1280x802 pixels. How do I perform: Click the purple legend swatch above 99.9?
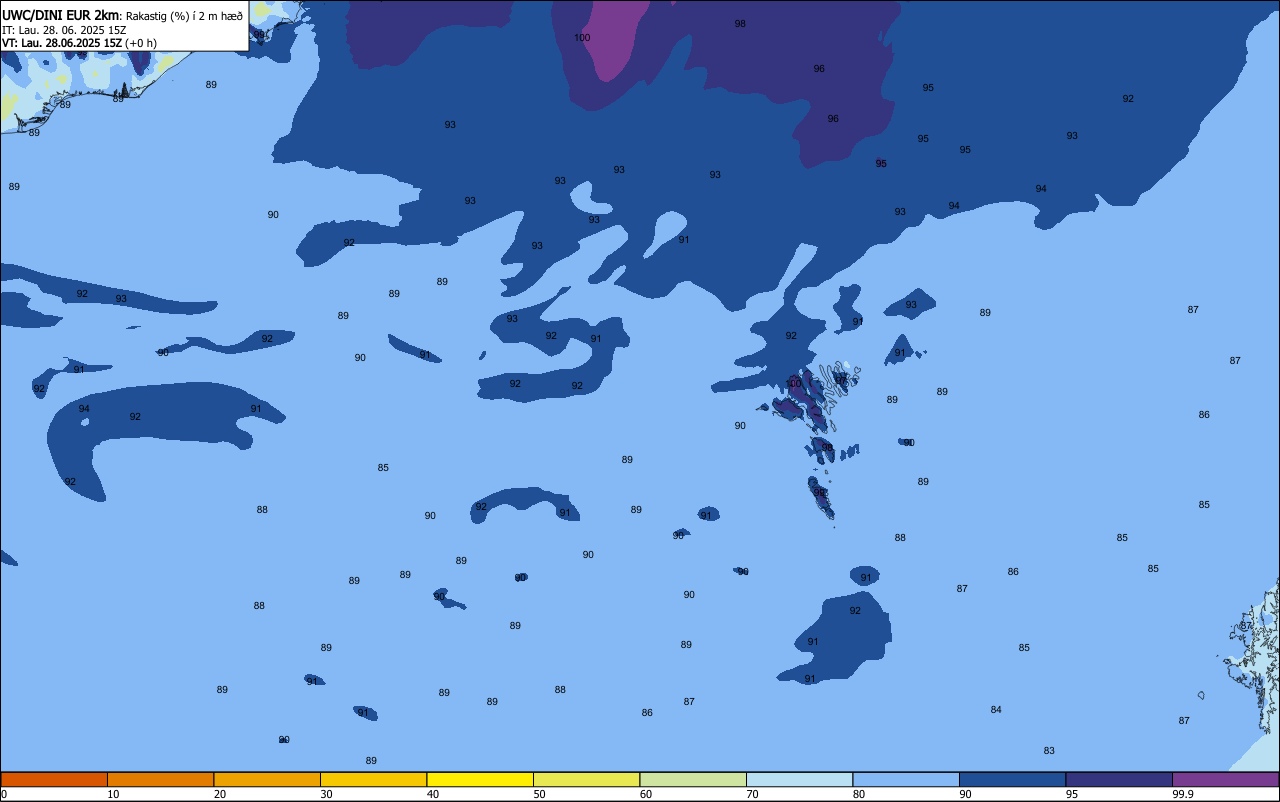(1225, 779)
